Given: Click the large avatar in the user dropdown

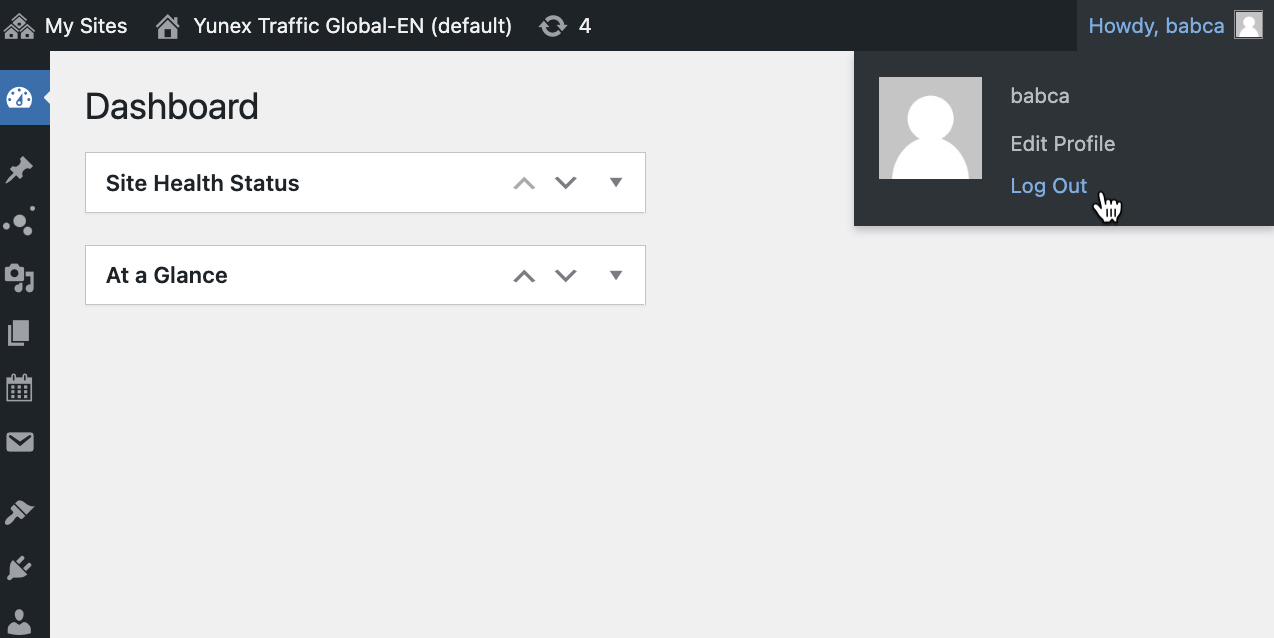Looking at the screenshot, I should tap(930, 128).
